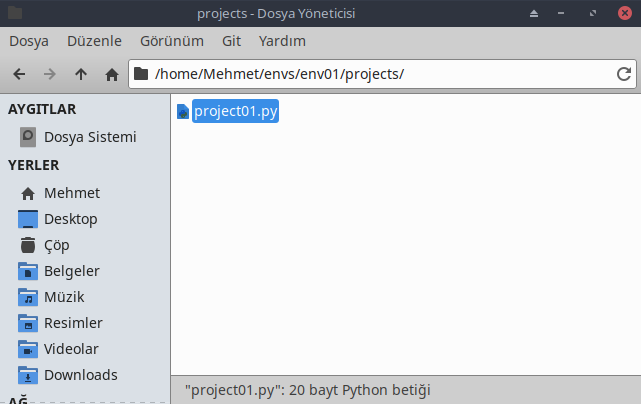This screenshot has width=641, height=404.
Task: Click the keep-above eject-like titlebar button
Action: (534, 13)
